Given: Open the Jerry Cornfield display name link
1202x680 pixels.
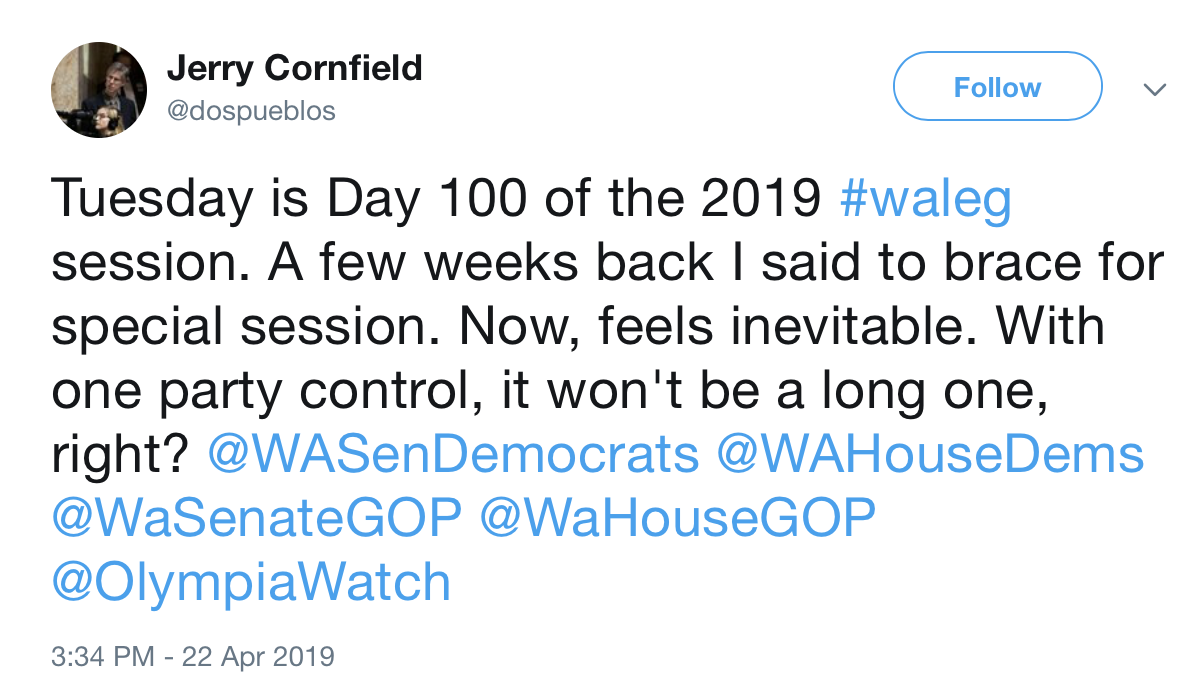Looking at the screenshot, I should (x=294, y=68).
